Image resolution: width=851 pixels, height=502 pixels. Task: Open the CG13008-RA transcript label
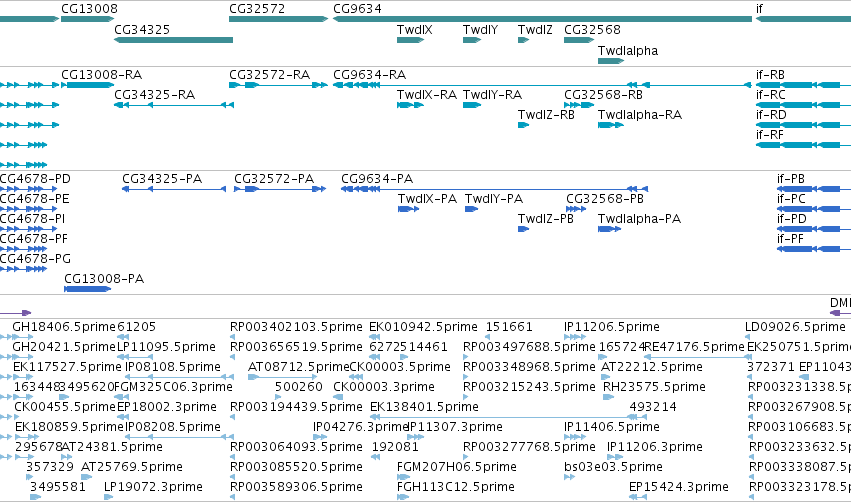pos(101,74)
